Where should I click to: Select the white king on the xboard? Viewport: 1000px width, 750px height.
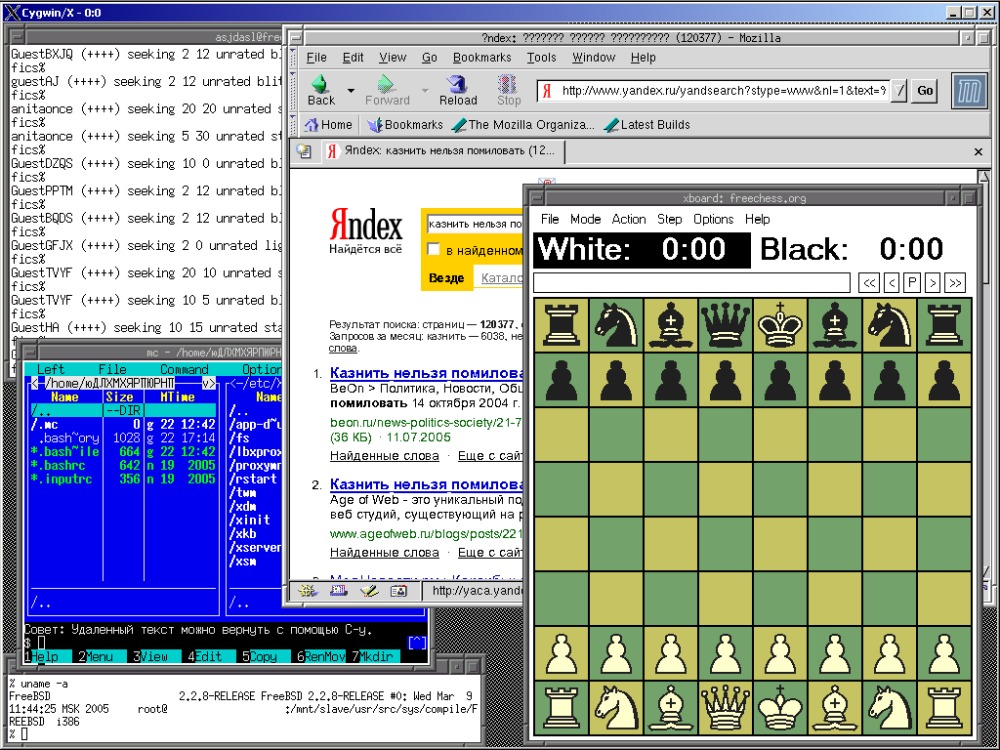[779, 708]
